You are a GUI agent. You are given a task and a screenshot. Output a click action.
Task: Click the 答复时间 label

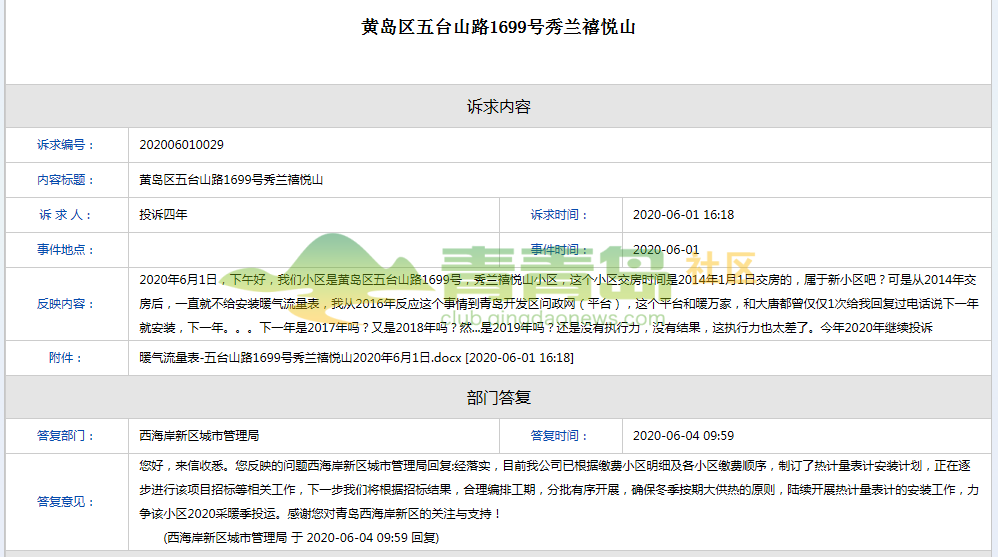(x=559, y=436)
